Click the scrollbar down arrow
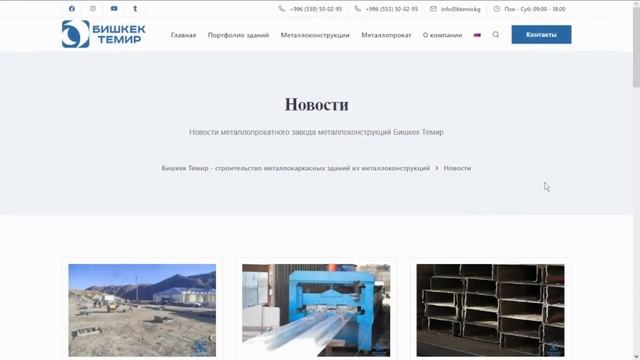The height and width of the screenshot is (360, 640). 636,357
